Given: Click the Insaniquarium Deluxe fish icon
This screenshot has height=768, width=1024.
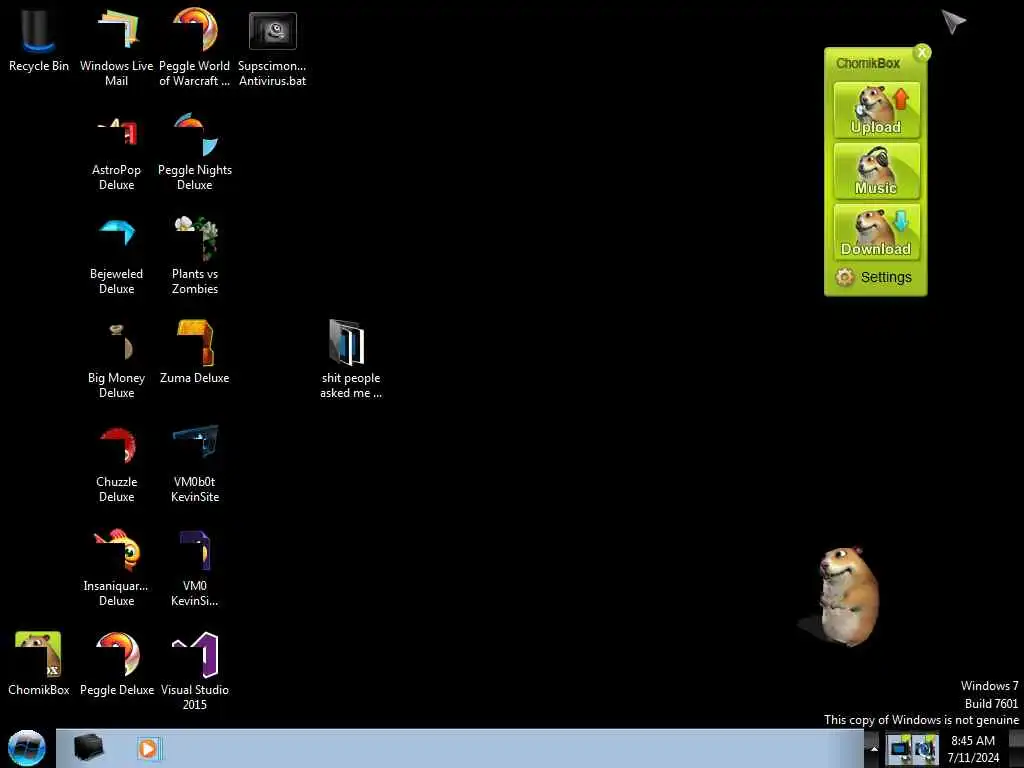Looking at the screenshot, I should point(116,567).
